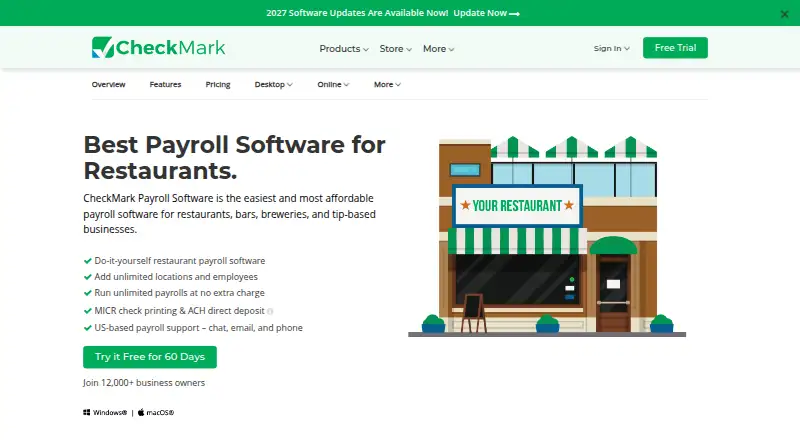Expand the Sign In dropdown
The width and height of the screenshot is (800, 440).
(611, 48)
